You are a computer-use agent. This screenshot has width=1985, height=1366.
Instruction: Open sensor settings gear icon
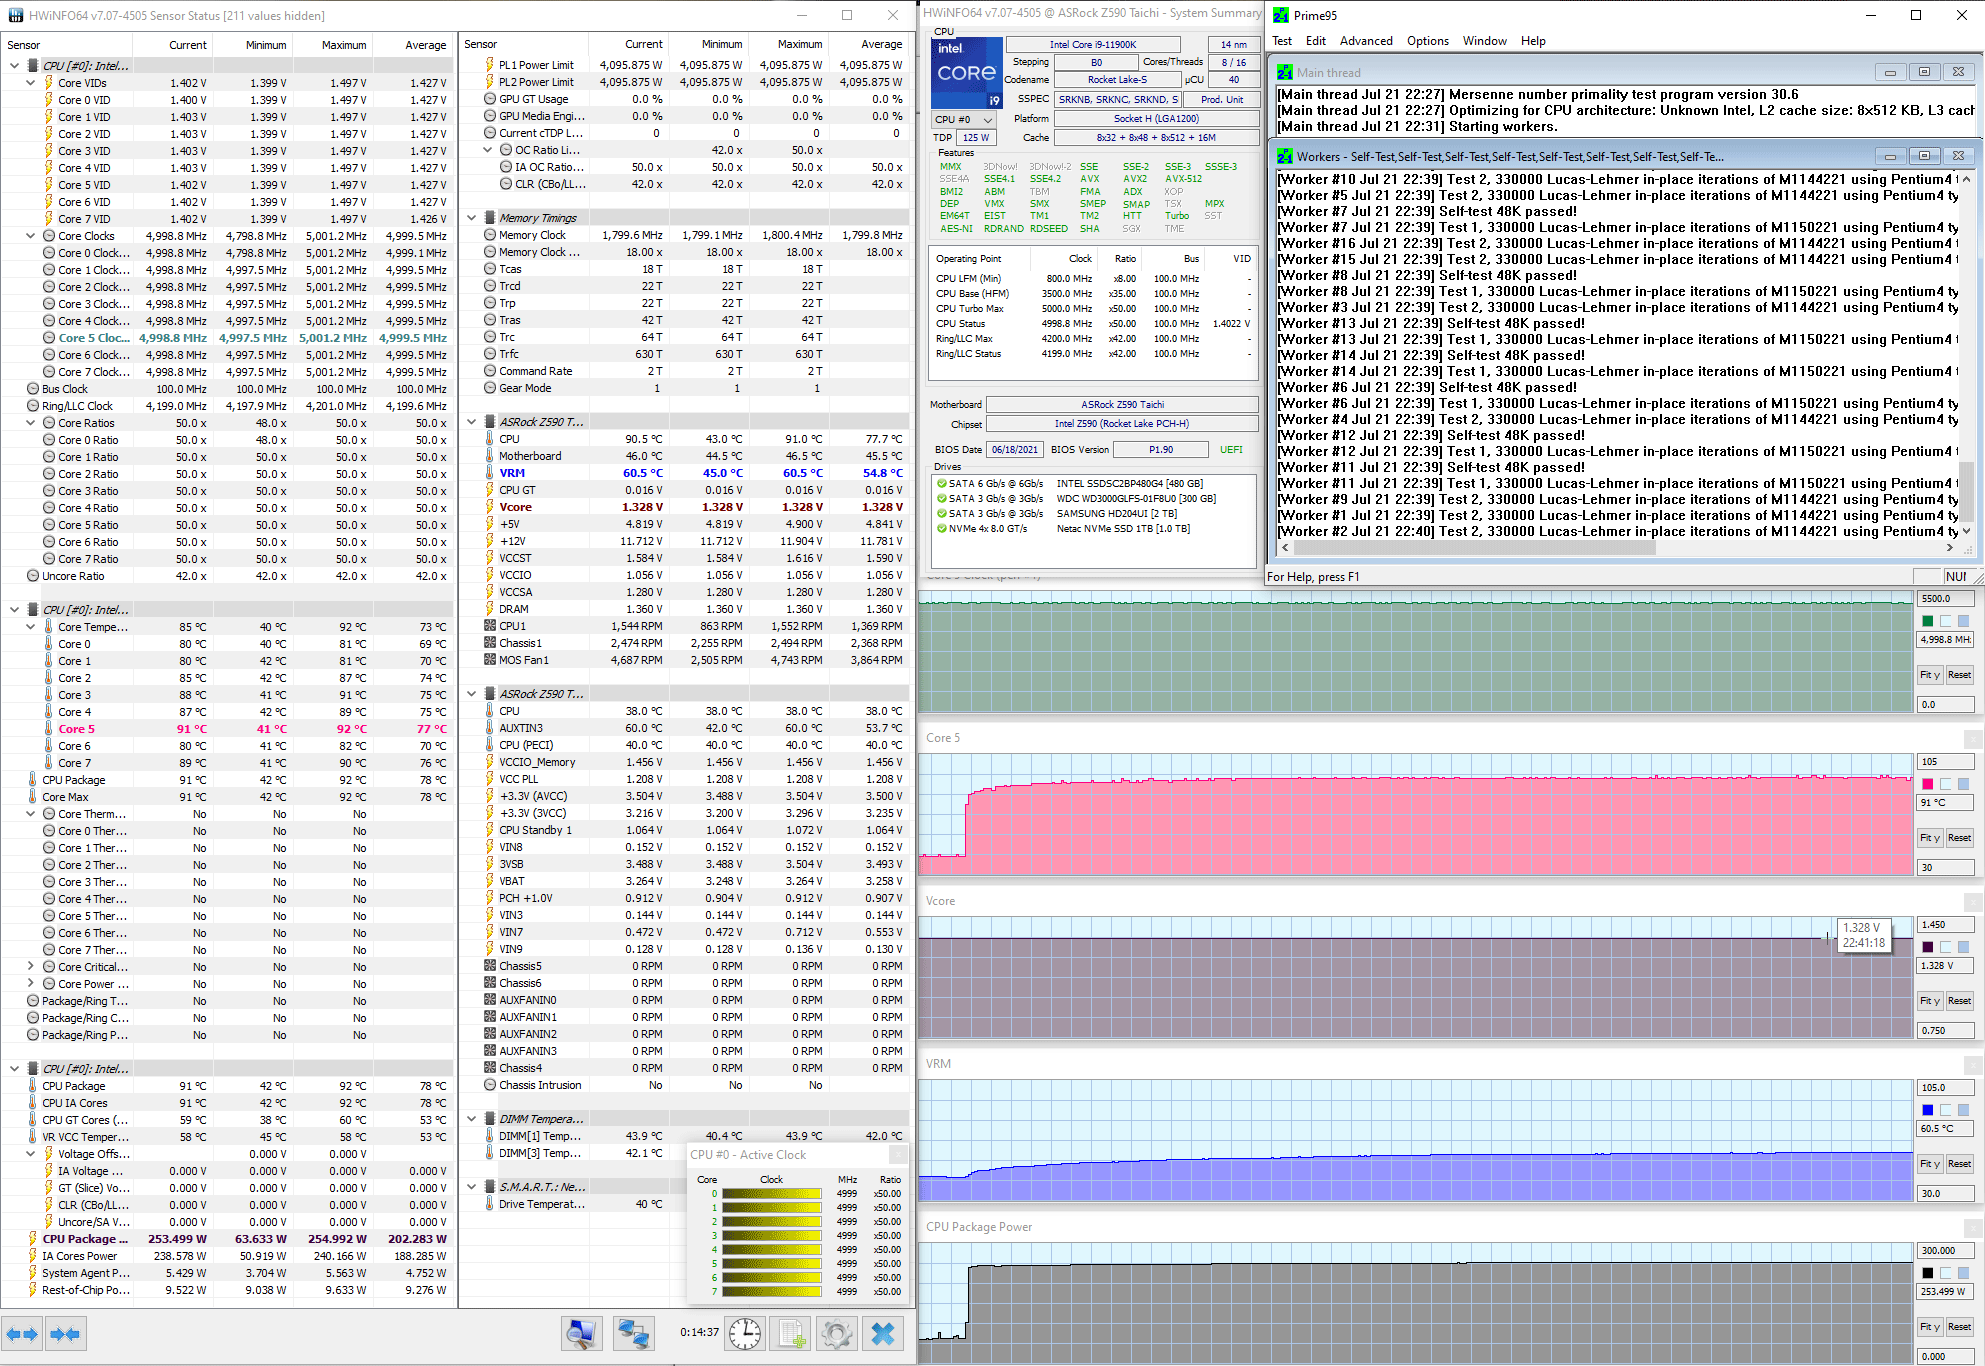click(x=836, y=1333)
